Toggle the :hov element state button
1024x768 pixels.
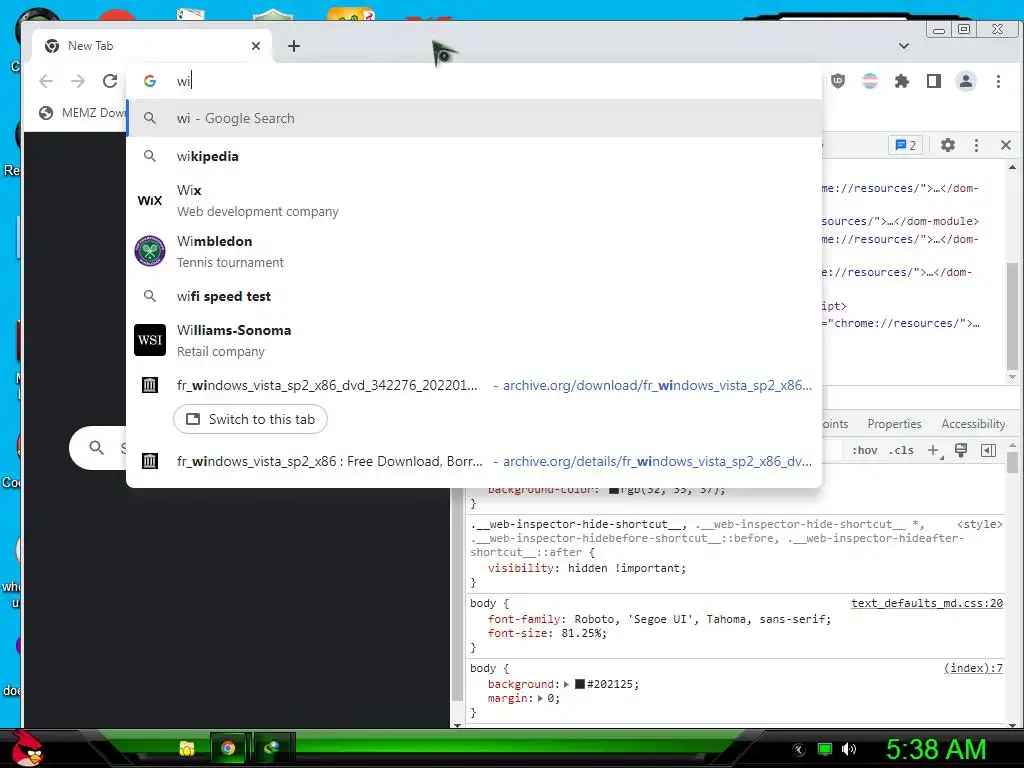pyautogui.click(x=865, y=451)
